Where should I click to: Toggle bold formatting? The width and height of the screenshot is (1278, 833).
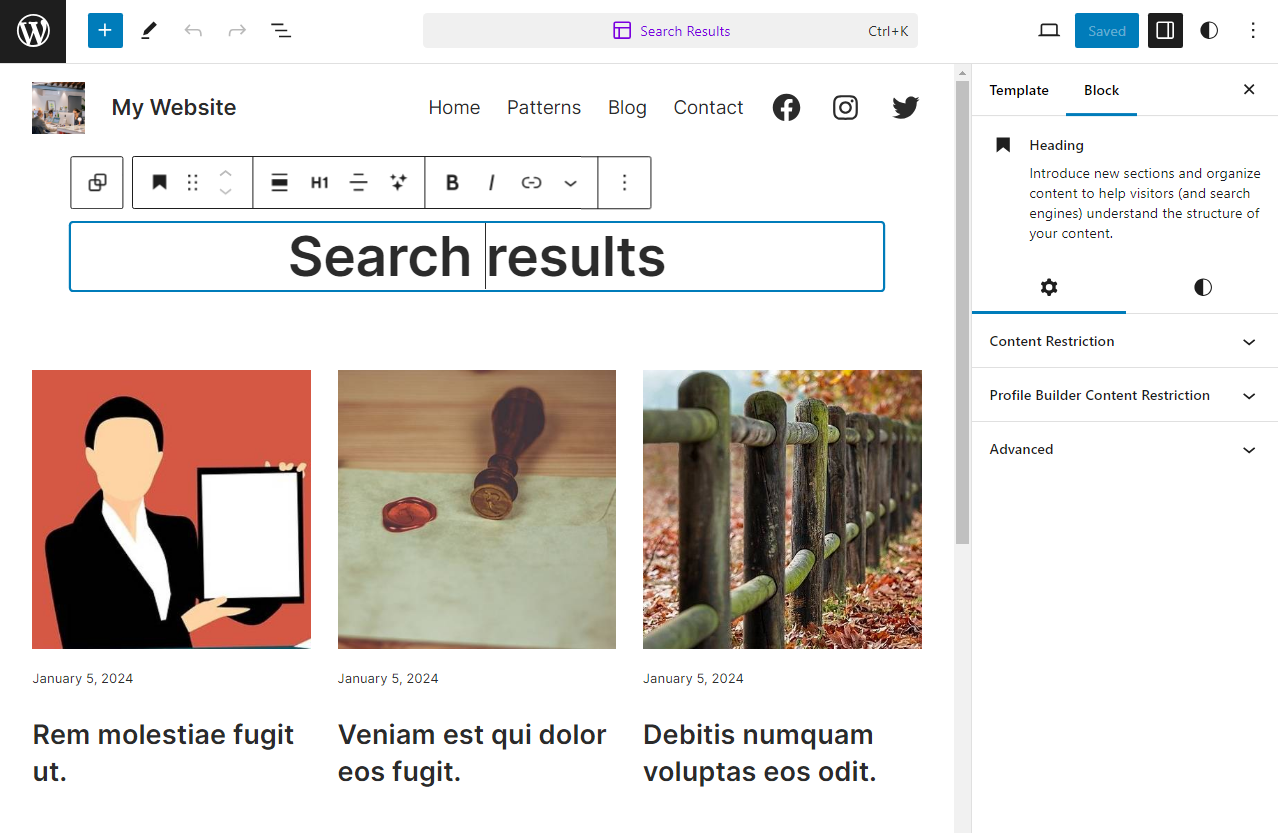point(452,183)
